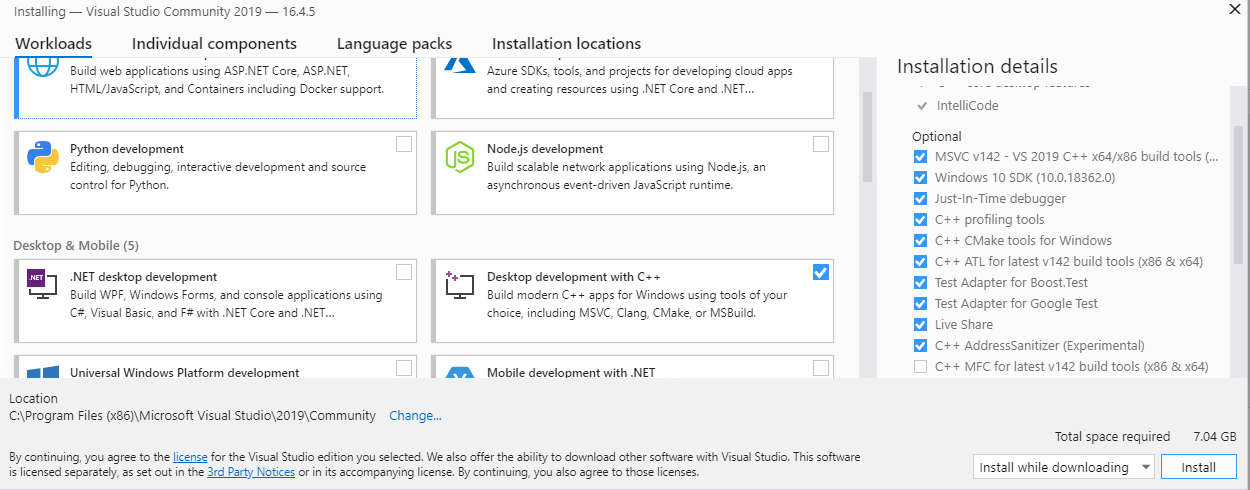Uncheck MSVC v142 build tools option

click(x=920, y=157)
